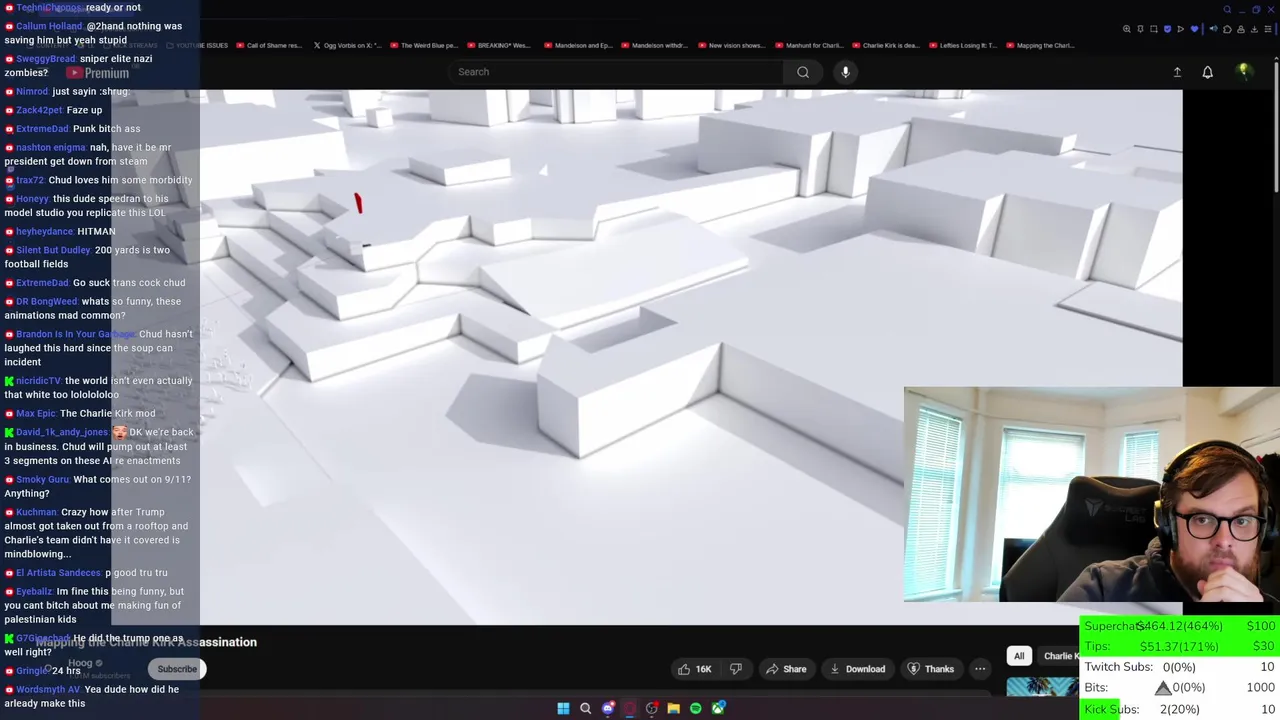Open Spotify from the taskbar
Image resolution: width=1280 pixels, height=720 pixels.
coord(696,708)
